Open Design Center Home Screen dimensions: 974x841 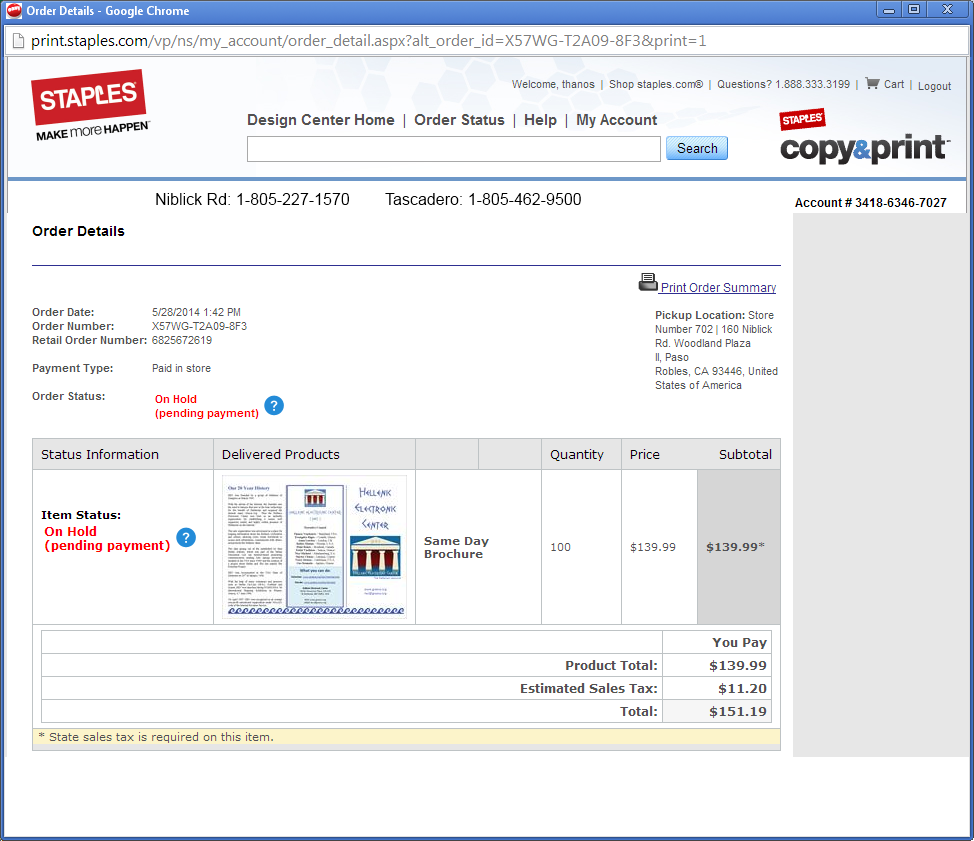pyautogui.click(x=321, y=120)
